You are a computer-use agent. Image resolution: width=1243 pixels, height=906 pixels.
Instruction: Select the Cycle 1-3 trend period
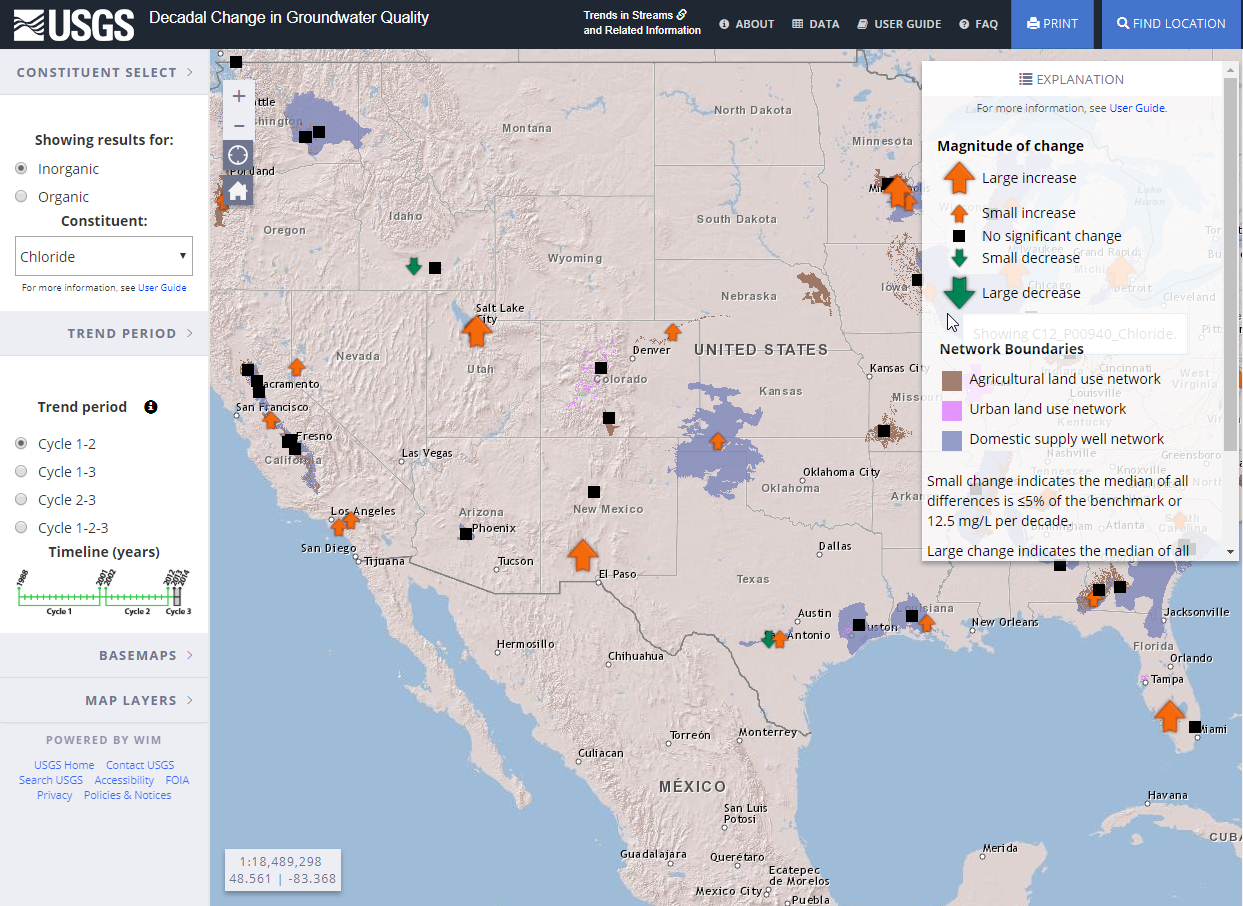(21, 471)
